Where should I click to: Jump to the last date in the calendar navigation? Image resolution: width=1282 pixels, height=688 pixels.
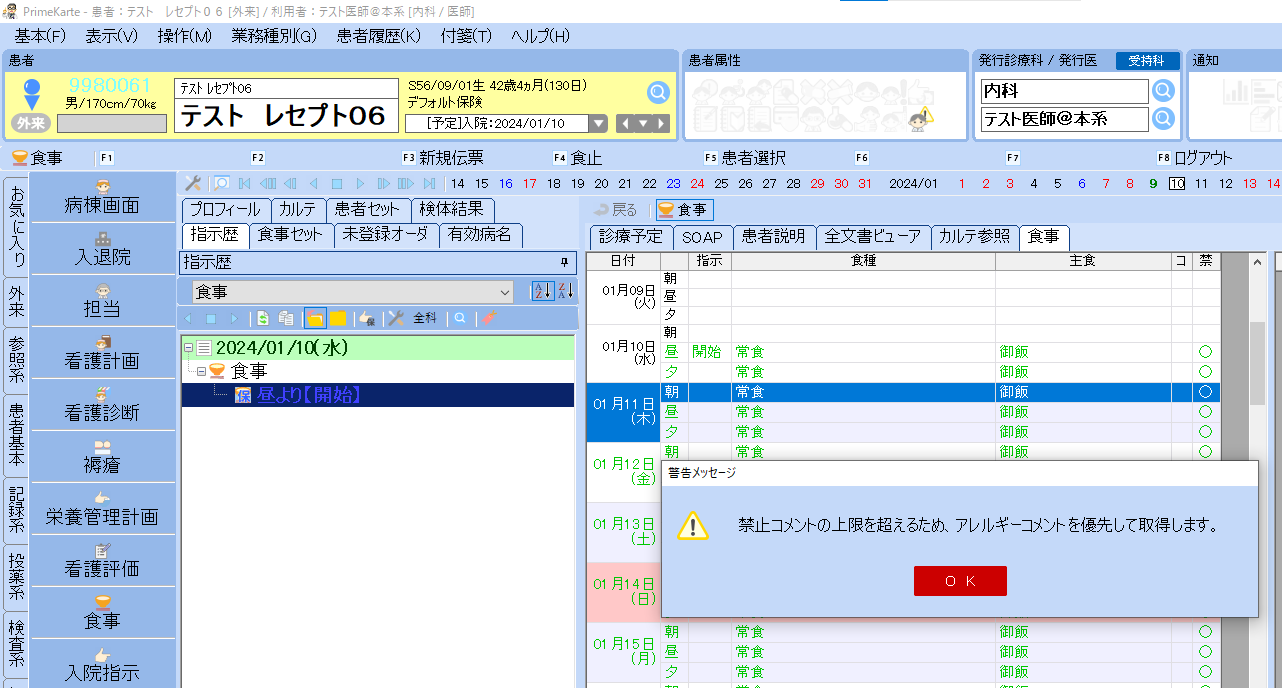coord(430,183)
